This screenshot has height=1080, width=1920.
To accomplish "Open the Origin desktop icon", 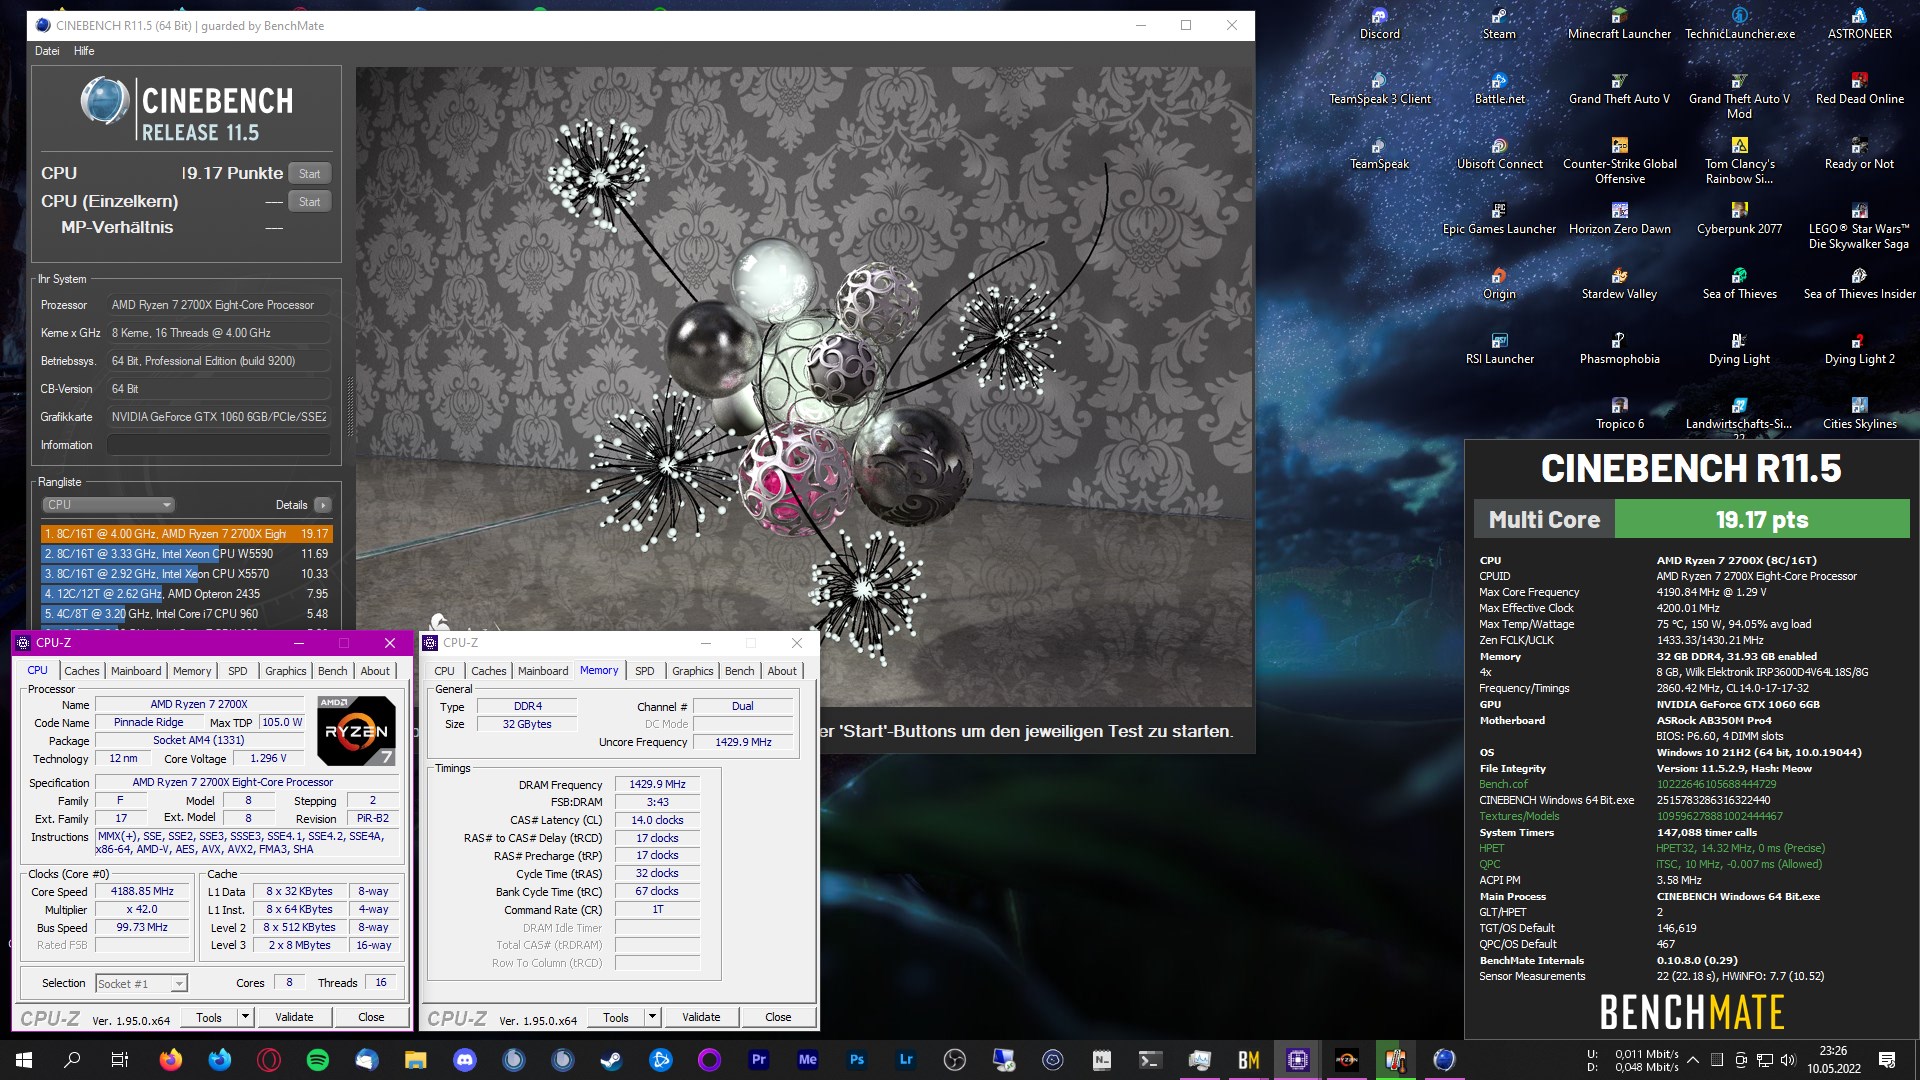I will click(x=1499, y=283).
